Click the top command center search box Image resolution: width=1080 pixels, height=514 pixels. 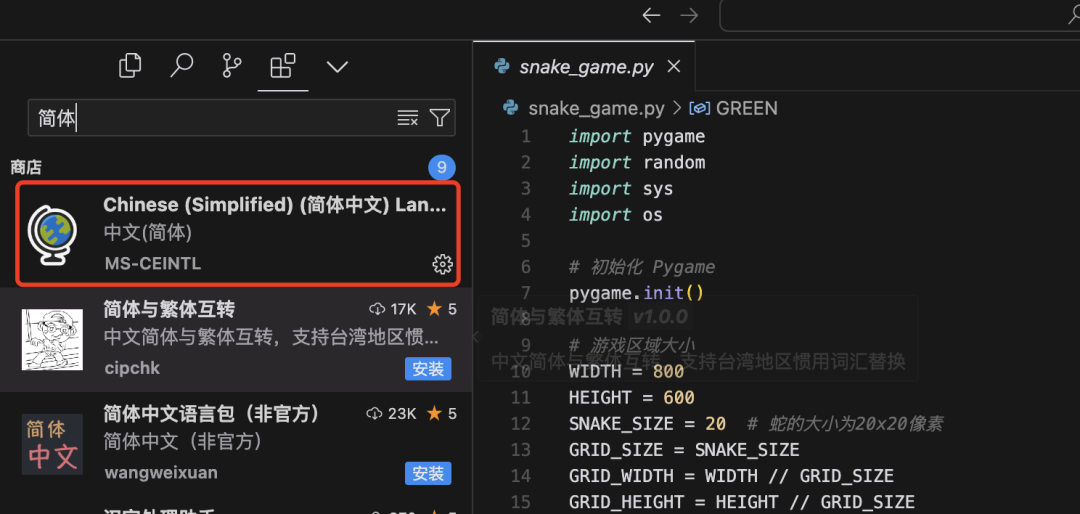[x=900, y=16]
